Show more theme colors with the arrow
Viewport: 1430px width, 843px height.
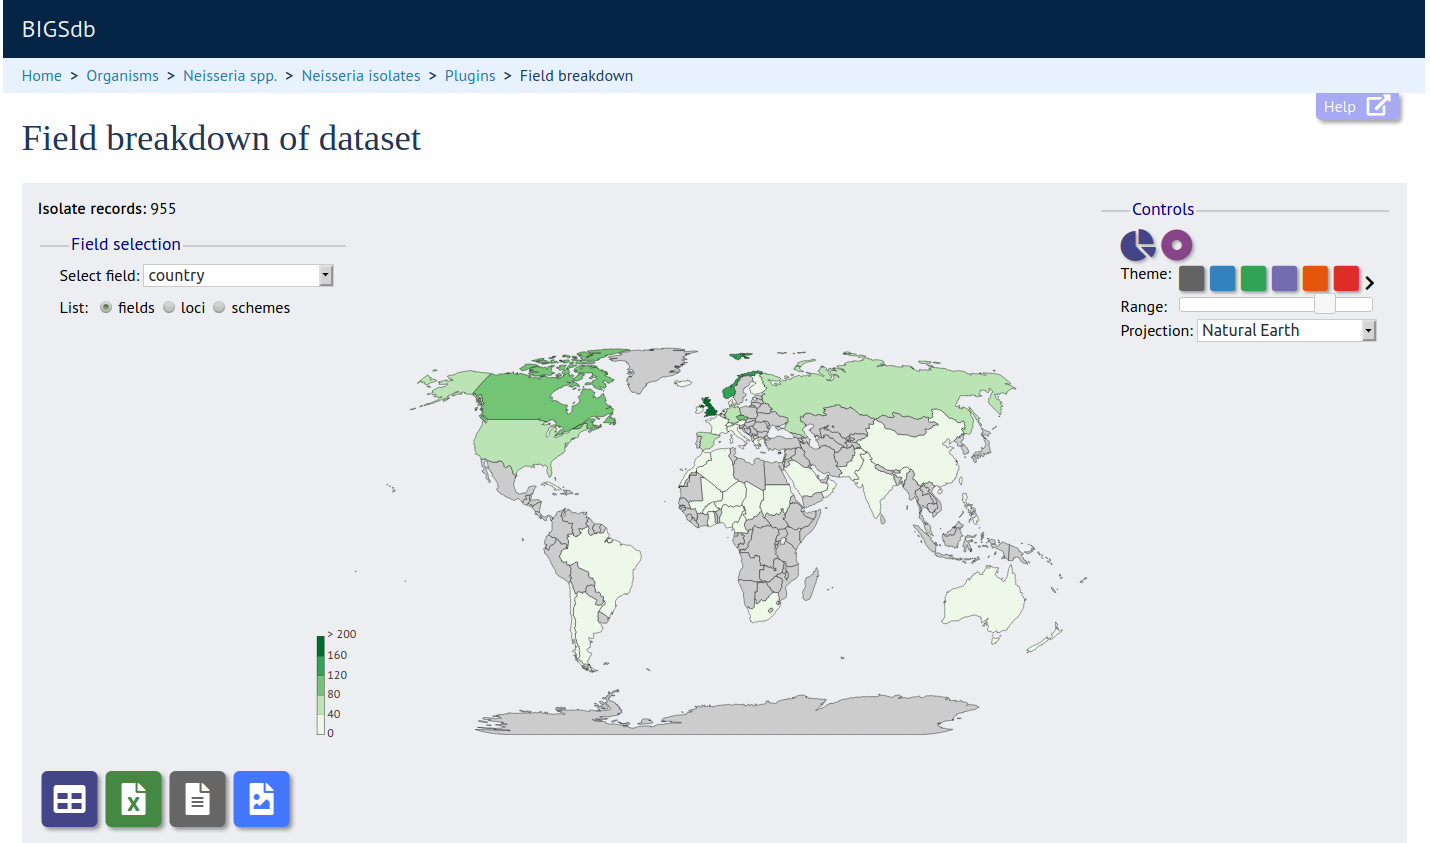click(x=1370, y=282)
